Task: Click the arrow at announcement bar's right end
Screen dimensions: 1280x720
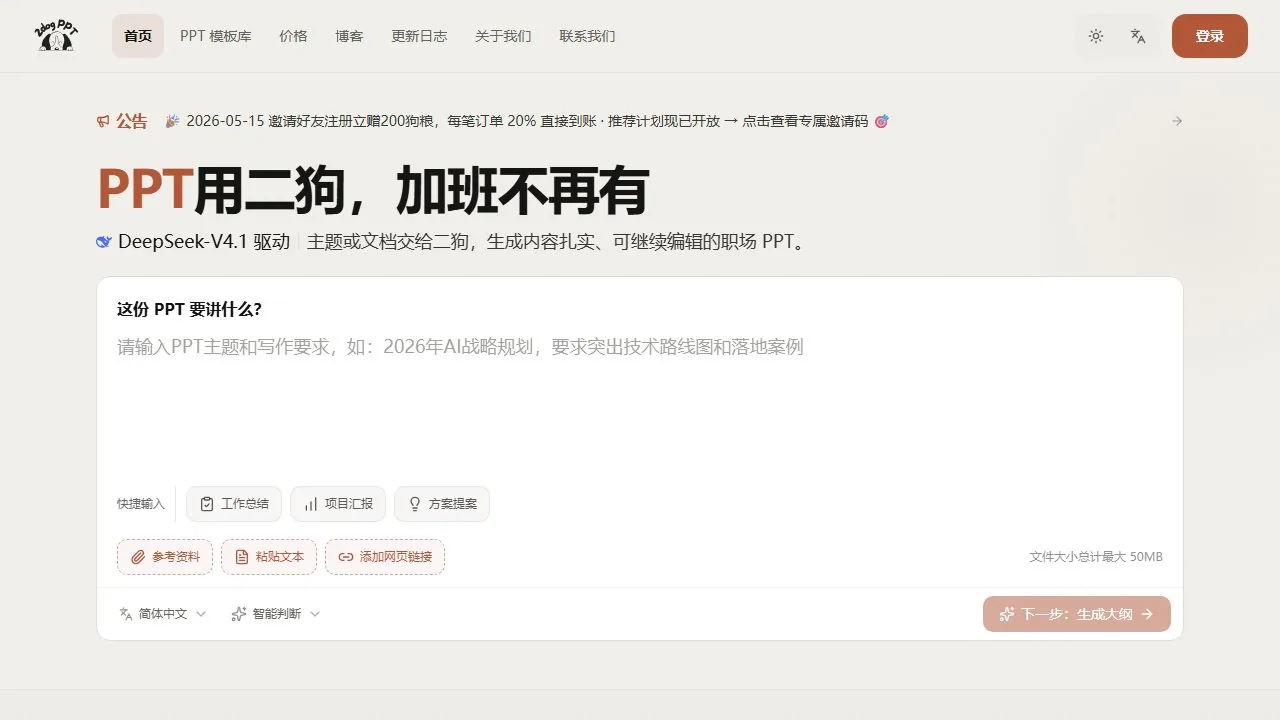Action: (1177, 121)
